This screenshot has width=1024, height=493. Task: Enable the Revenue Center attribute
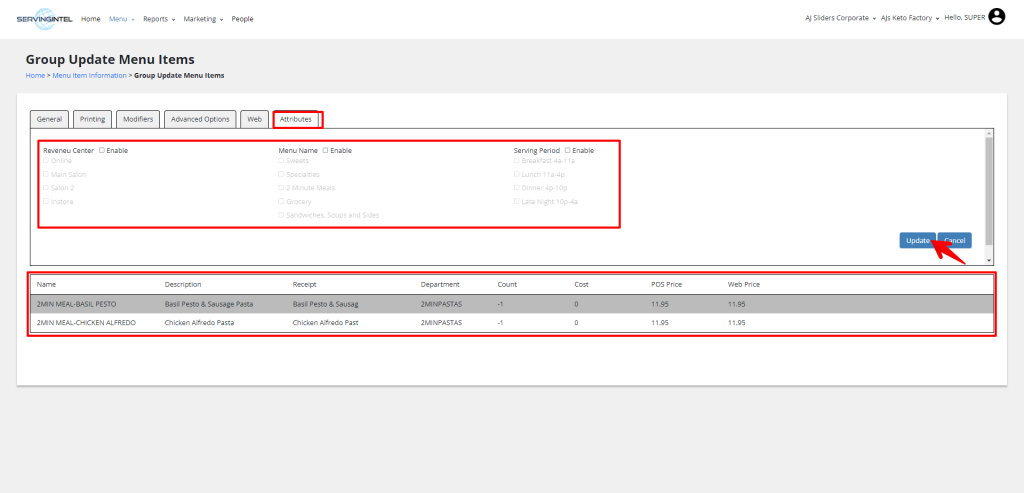click(102, 150)
